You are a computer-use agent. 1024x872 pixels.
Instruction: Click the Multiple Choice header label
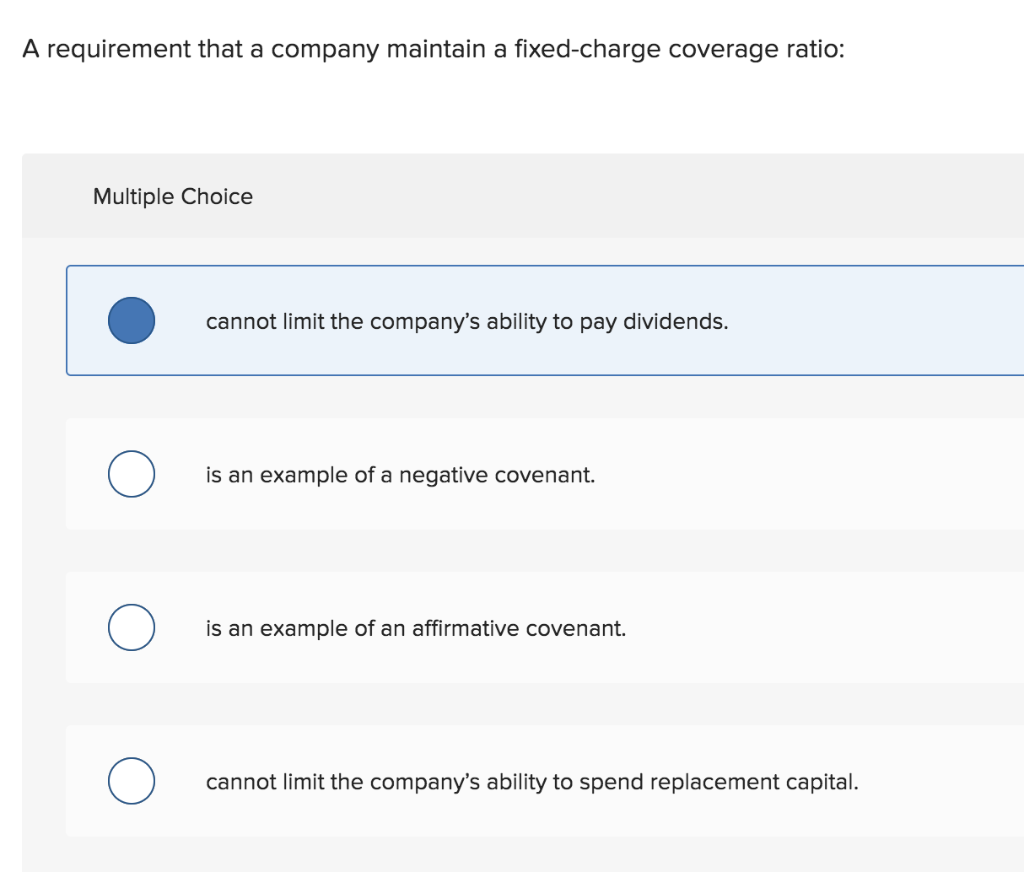tap(172, 196)
